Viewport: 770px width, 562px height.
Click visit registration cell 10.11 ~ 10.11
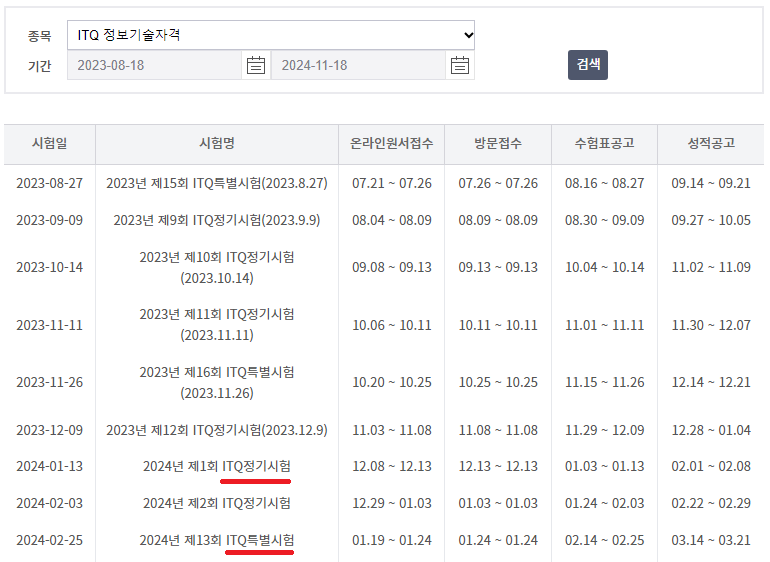pos(498,325)
